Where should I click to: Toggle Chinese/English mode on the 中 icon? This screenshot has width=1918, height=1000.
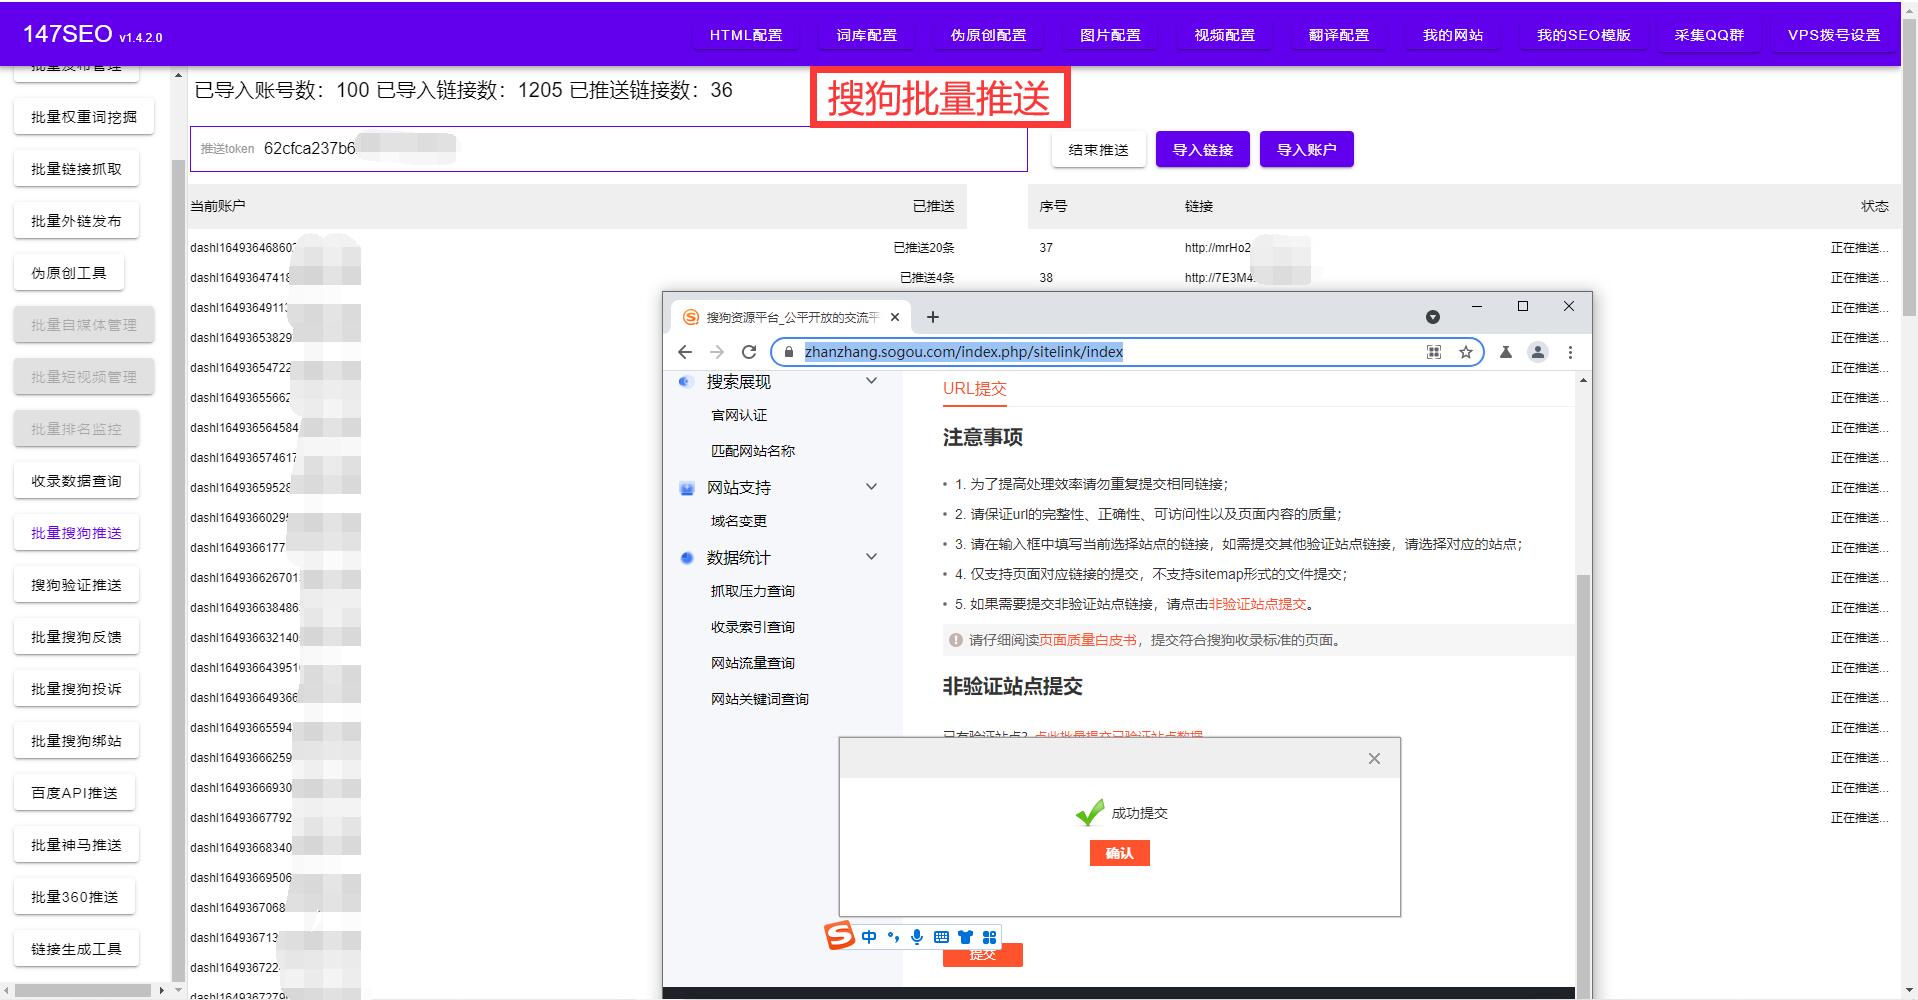[868, 936]
